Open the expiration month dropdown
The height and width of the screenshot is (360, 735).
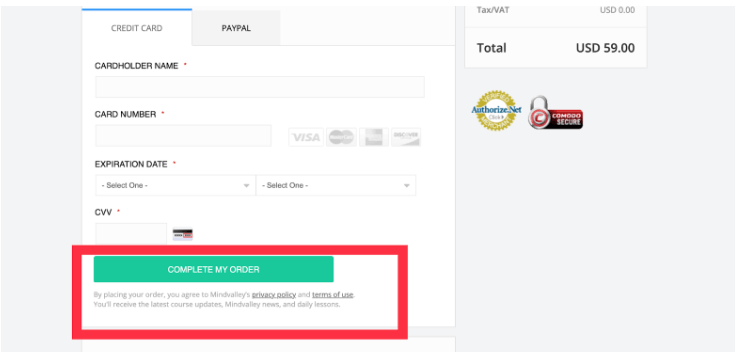(175, 185)
